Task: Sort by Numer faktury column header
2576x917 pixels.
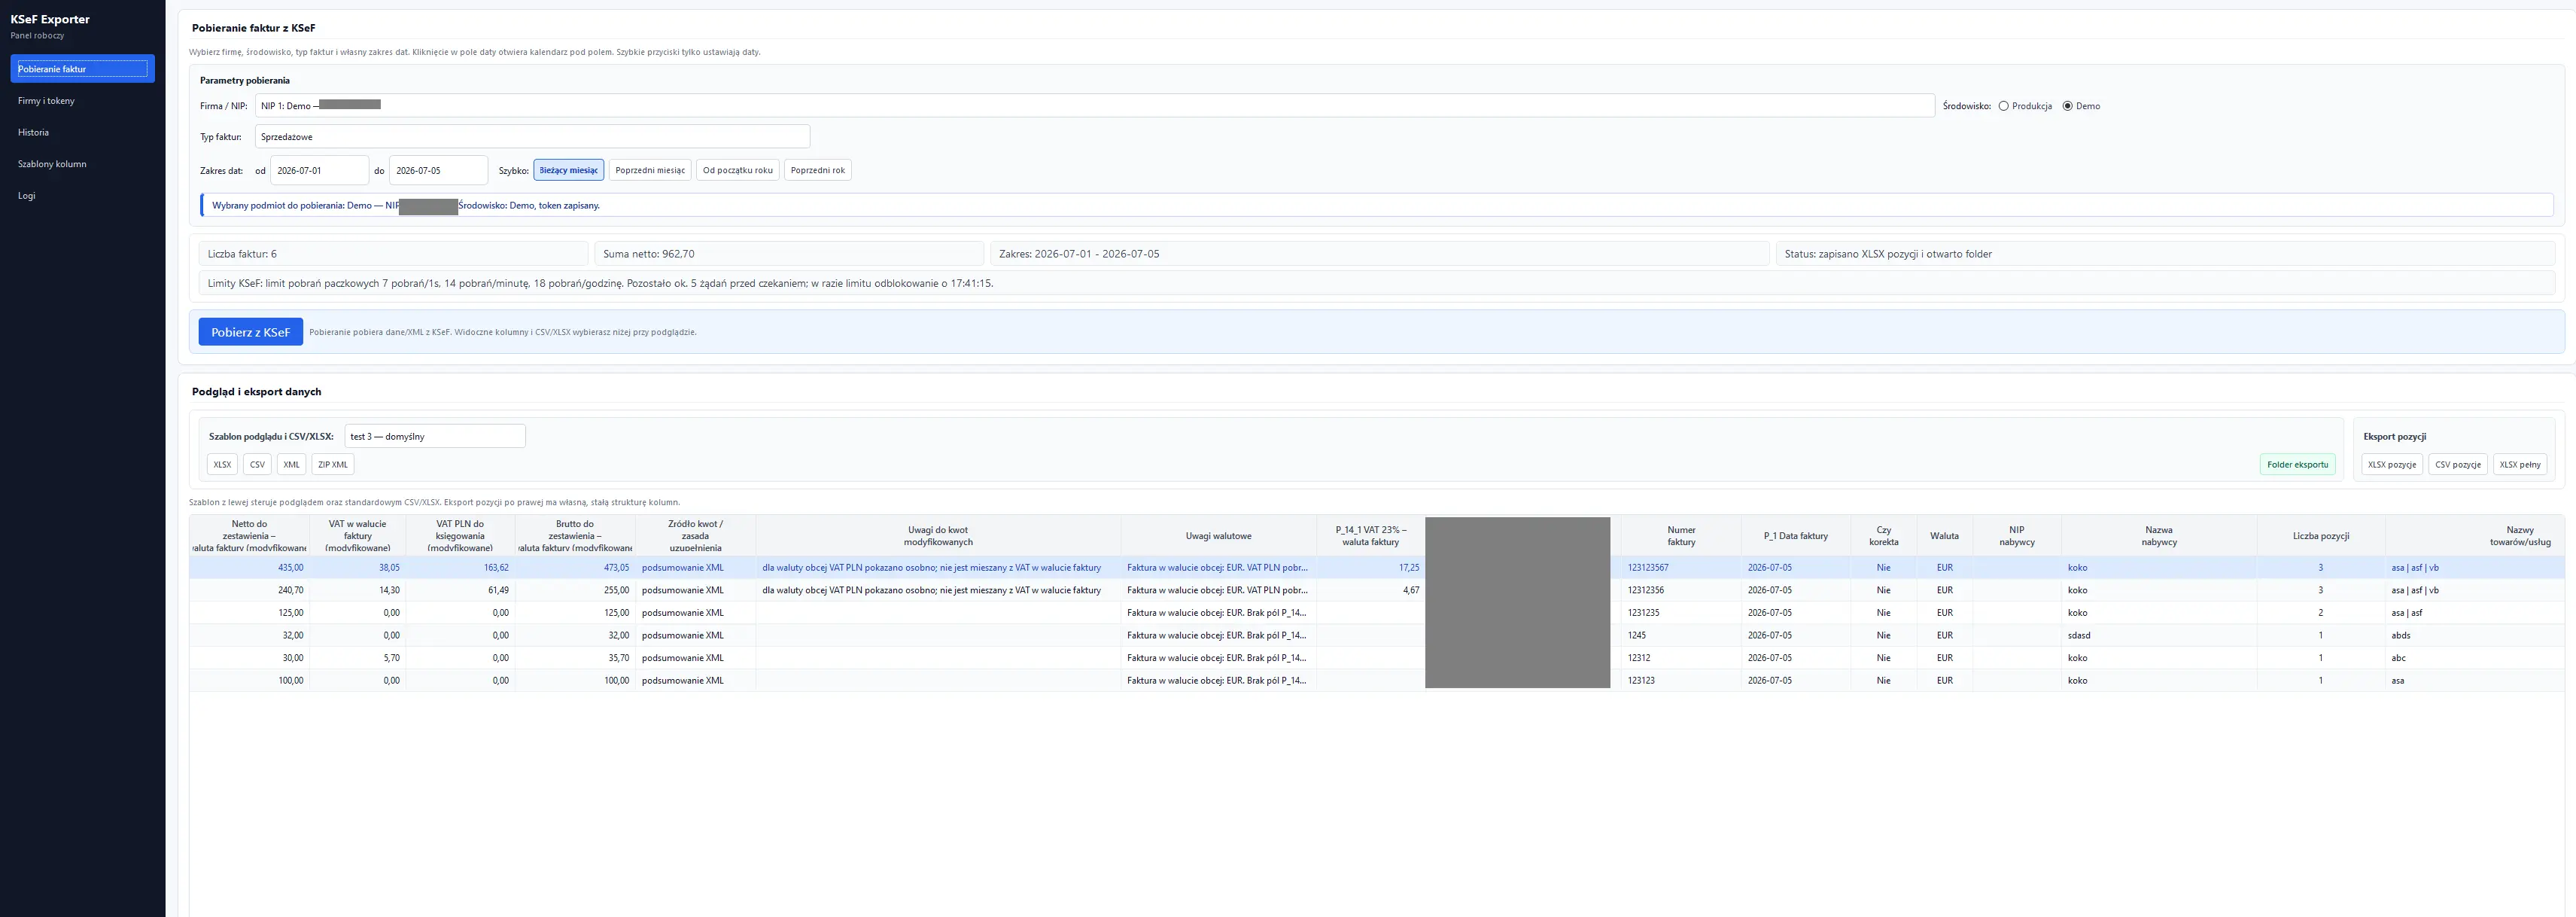Action: [1681, 536]
